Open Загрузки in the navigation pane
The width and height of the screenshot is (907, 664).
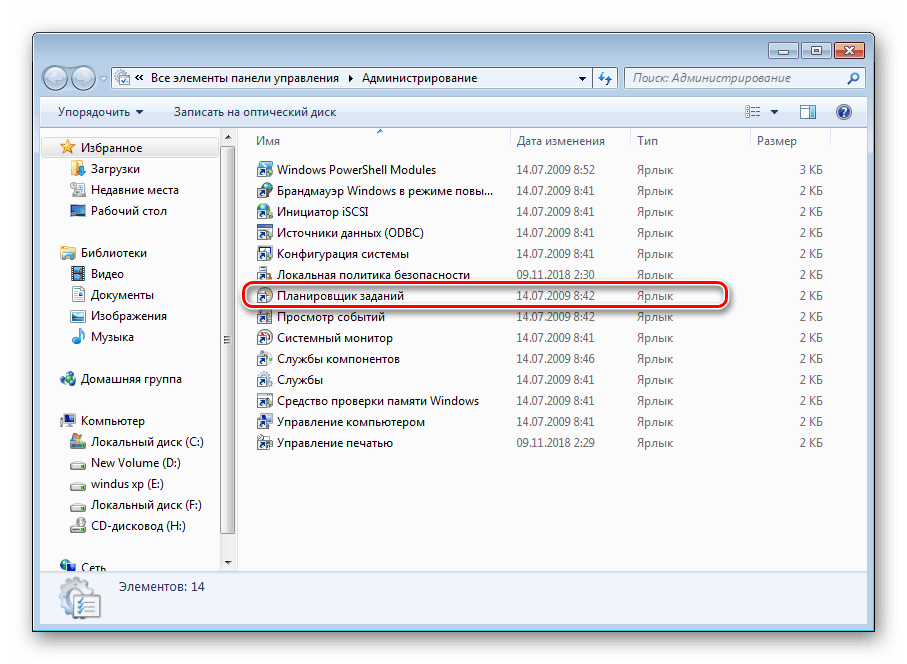115,169
